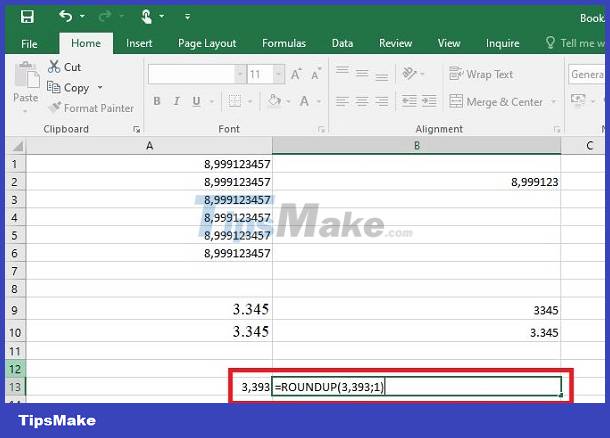Switch to the Home tab
Image resolution: width=610 pixels, height=438 pixels.
86,43
